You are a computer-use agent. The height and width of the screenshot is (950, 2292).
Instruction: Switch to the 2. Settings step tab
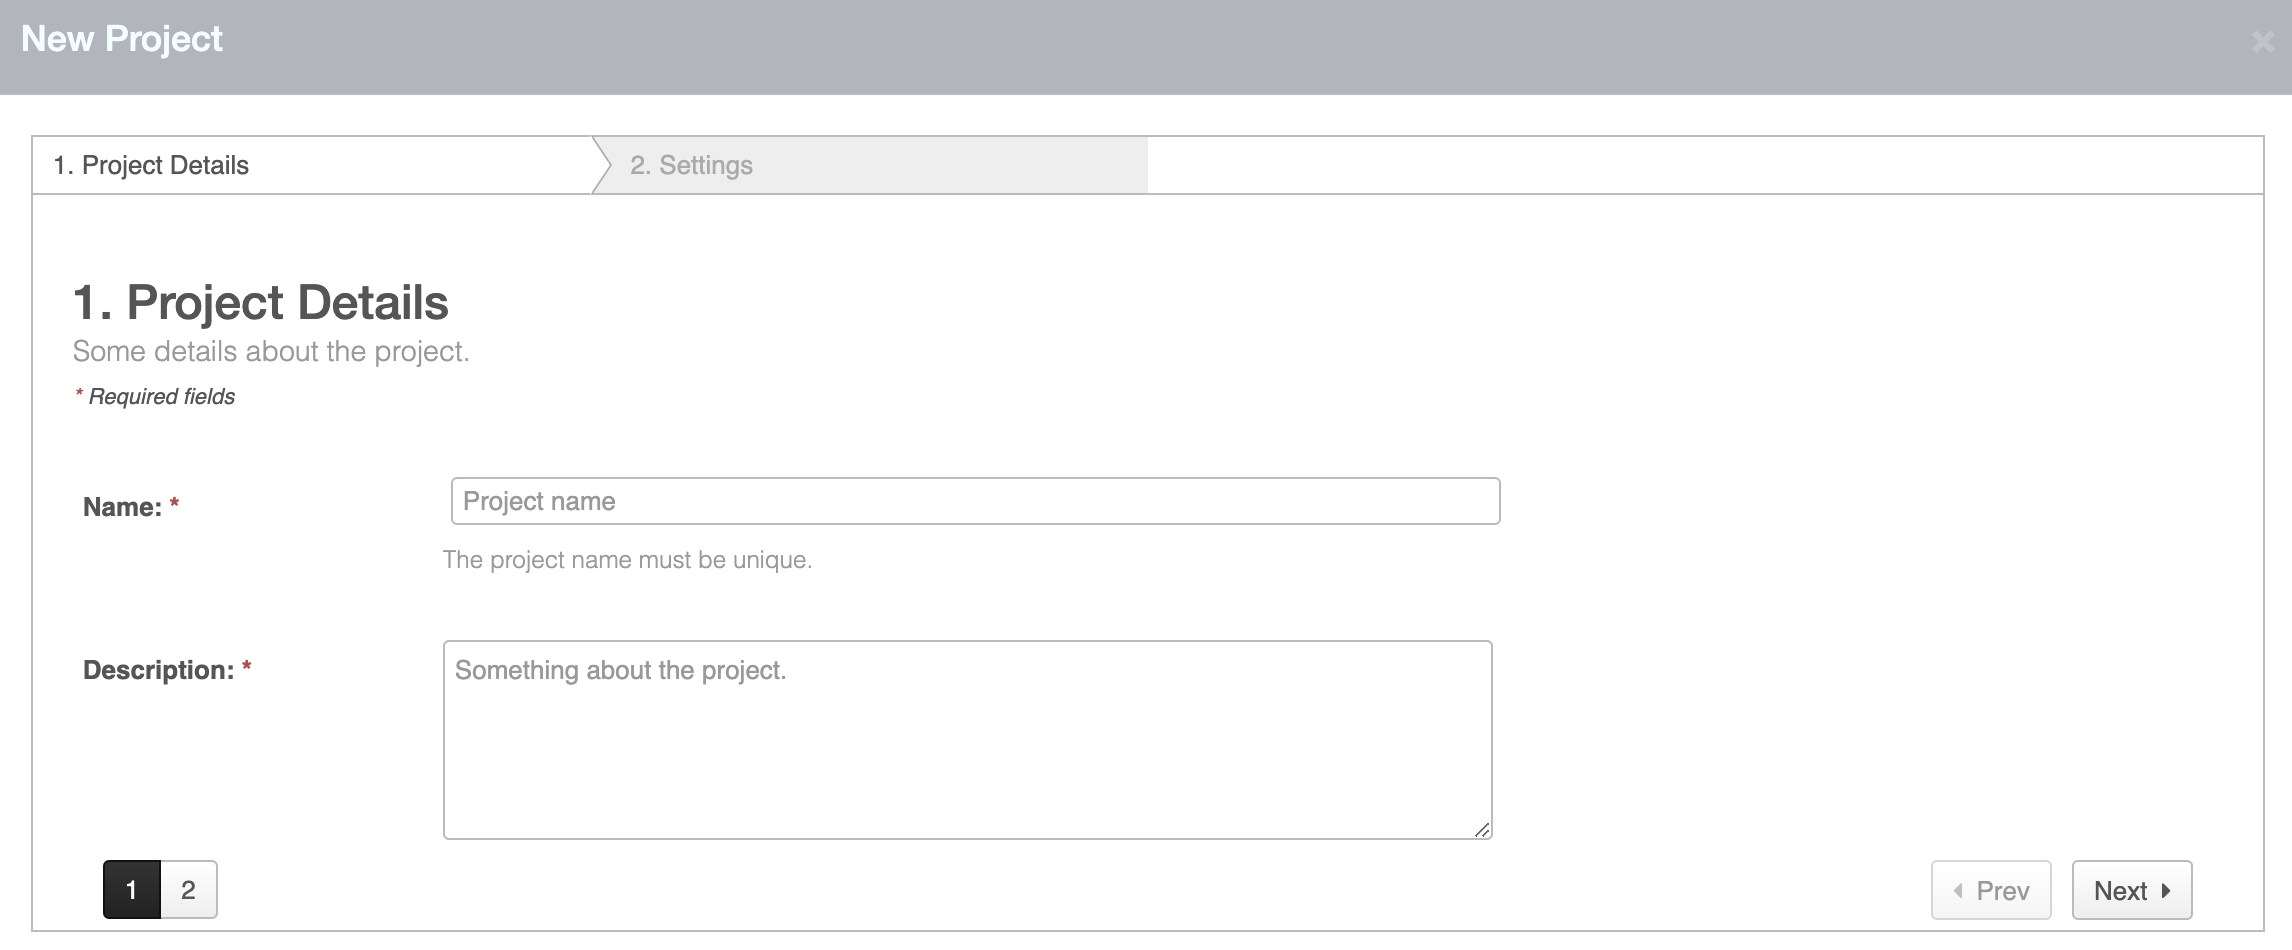tap(691, 165)
